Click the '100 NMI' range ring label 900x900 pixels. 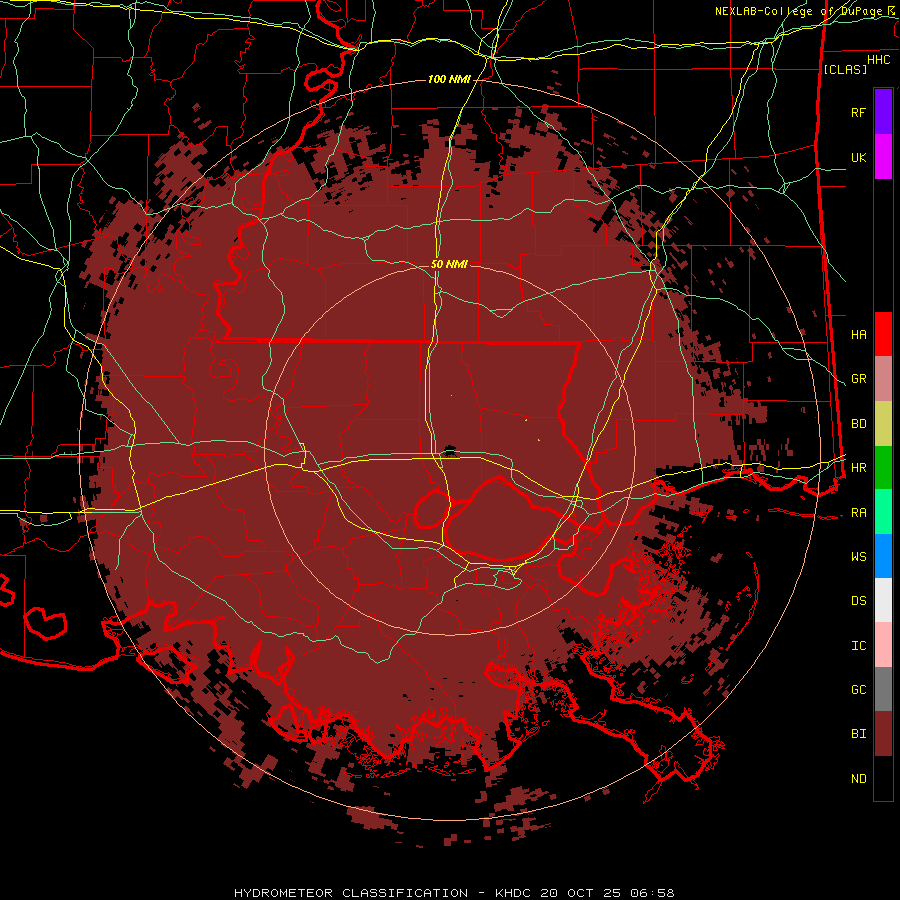click(449, 79)
